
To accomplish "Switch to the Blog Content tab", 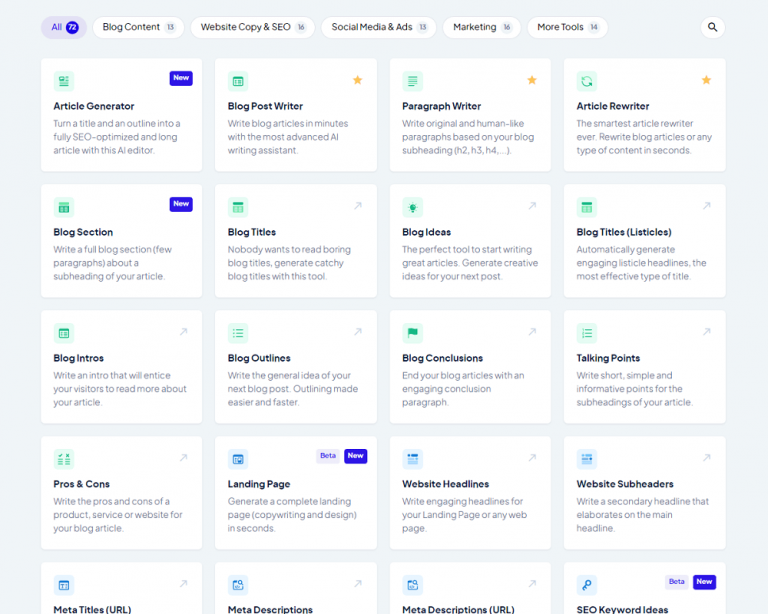I will click(139, 27).
